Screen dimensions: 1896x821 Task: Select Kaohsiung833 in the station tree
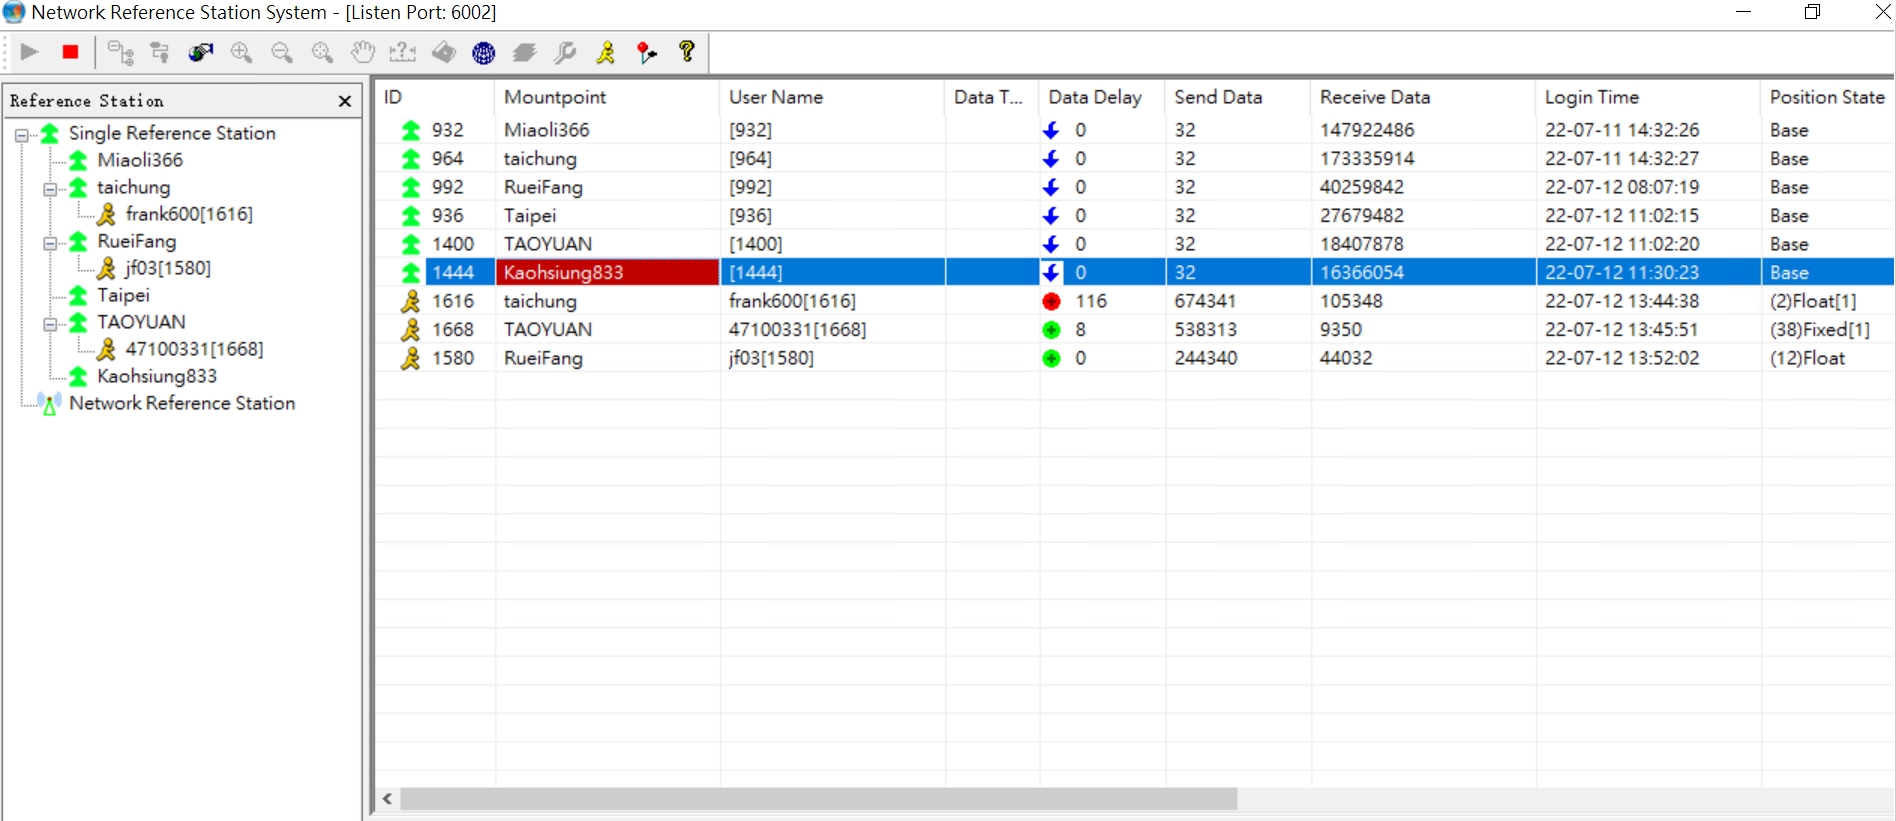(157, 376)
